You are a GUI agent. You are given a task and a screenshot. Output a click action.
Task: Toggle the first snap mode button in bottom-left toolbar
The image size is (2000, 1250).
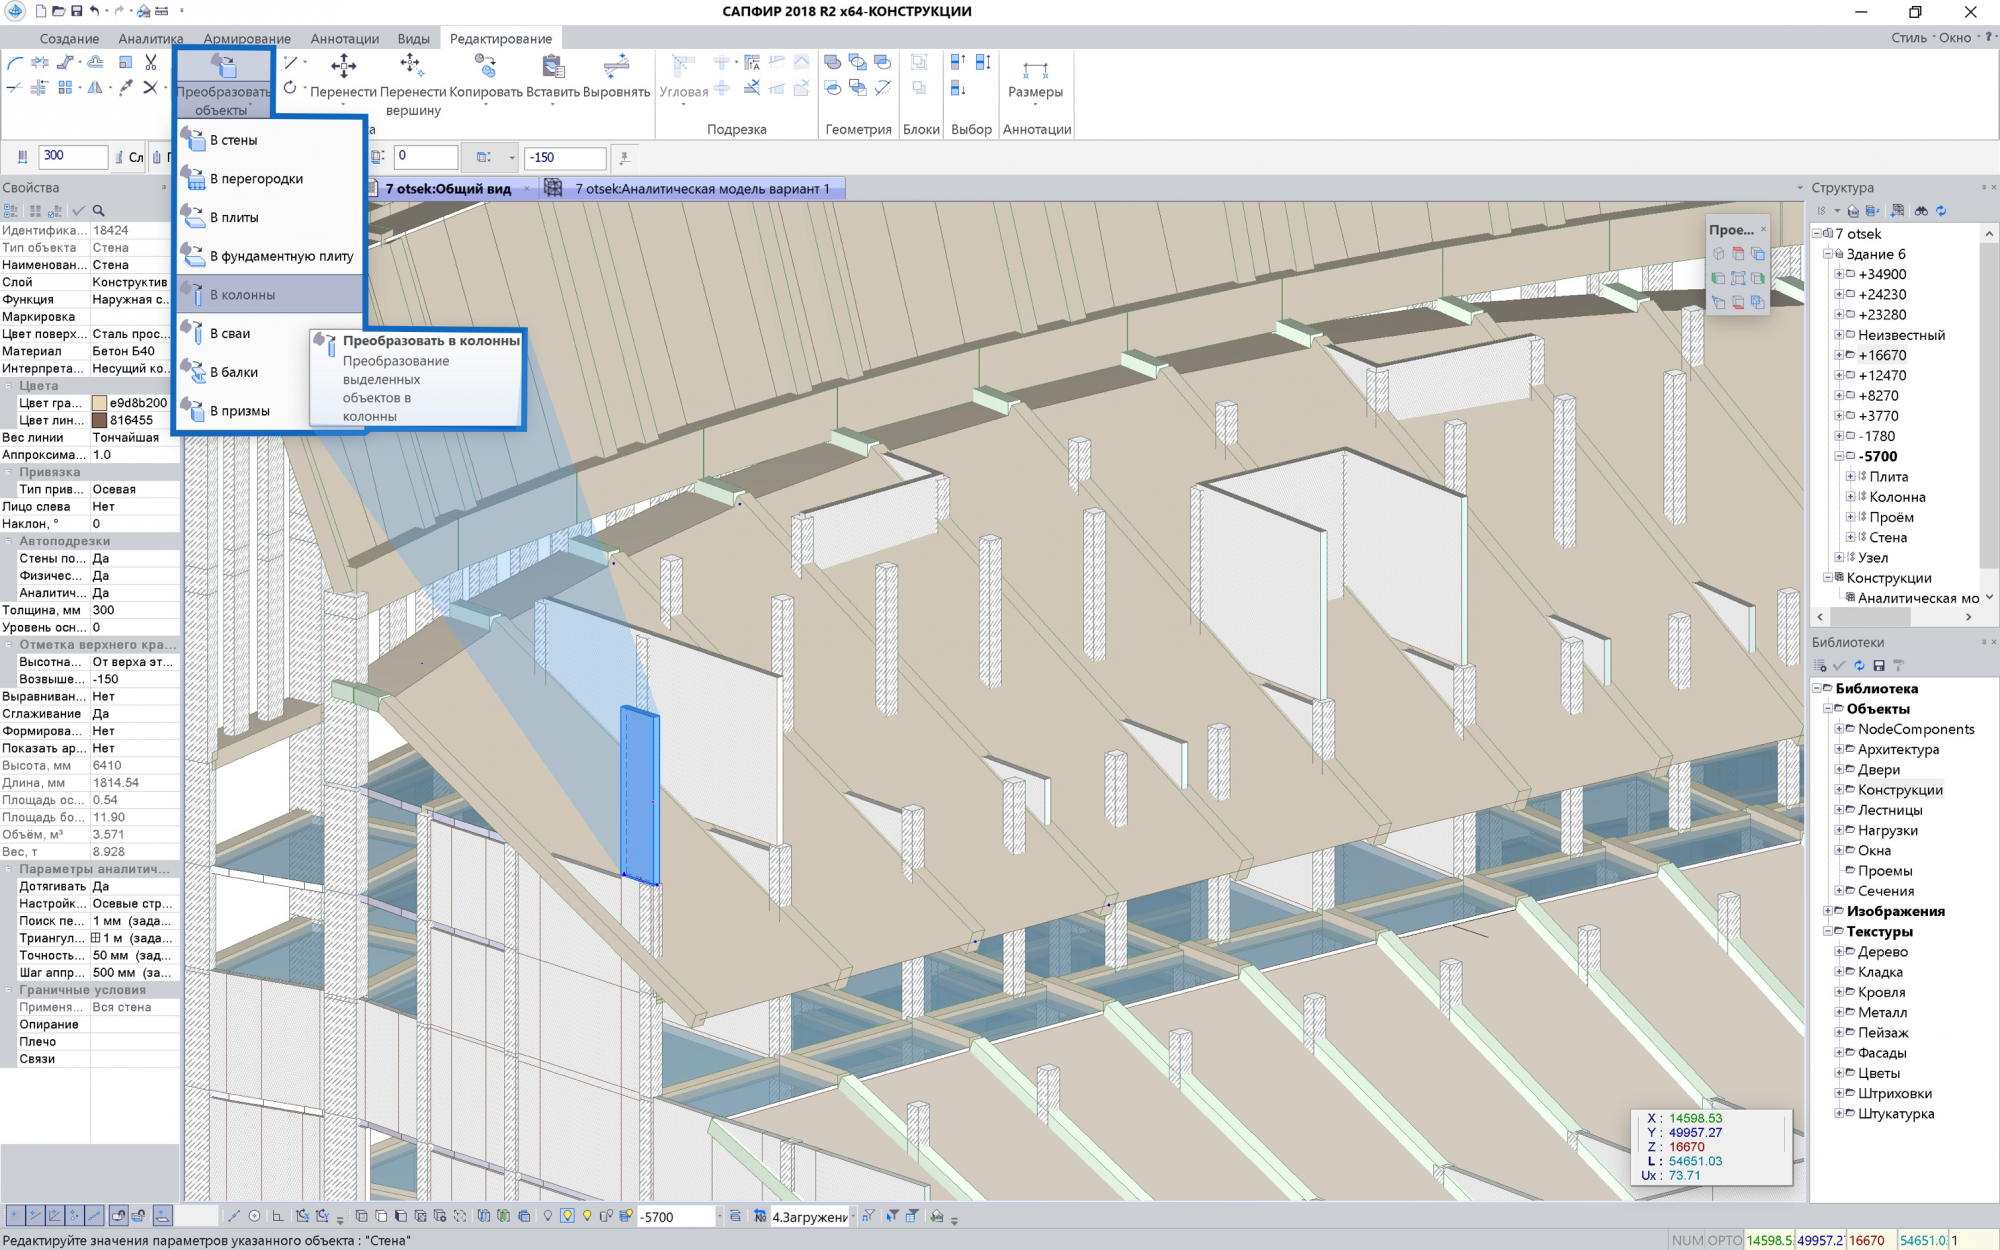[14, 1216]
